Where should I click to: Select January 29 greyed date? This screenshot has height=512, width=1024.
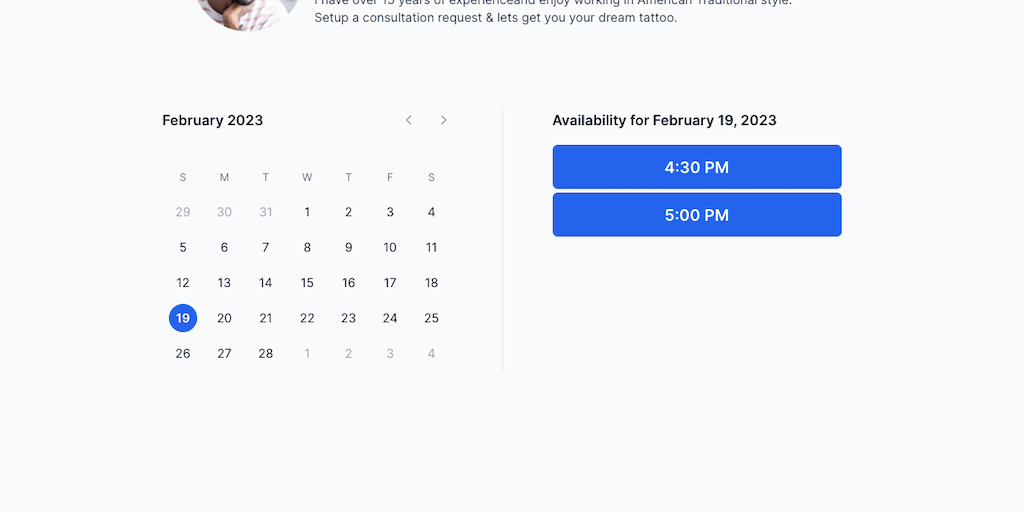[183, 212]
